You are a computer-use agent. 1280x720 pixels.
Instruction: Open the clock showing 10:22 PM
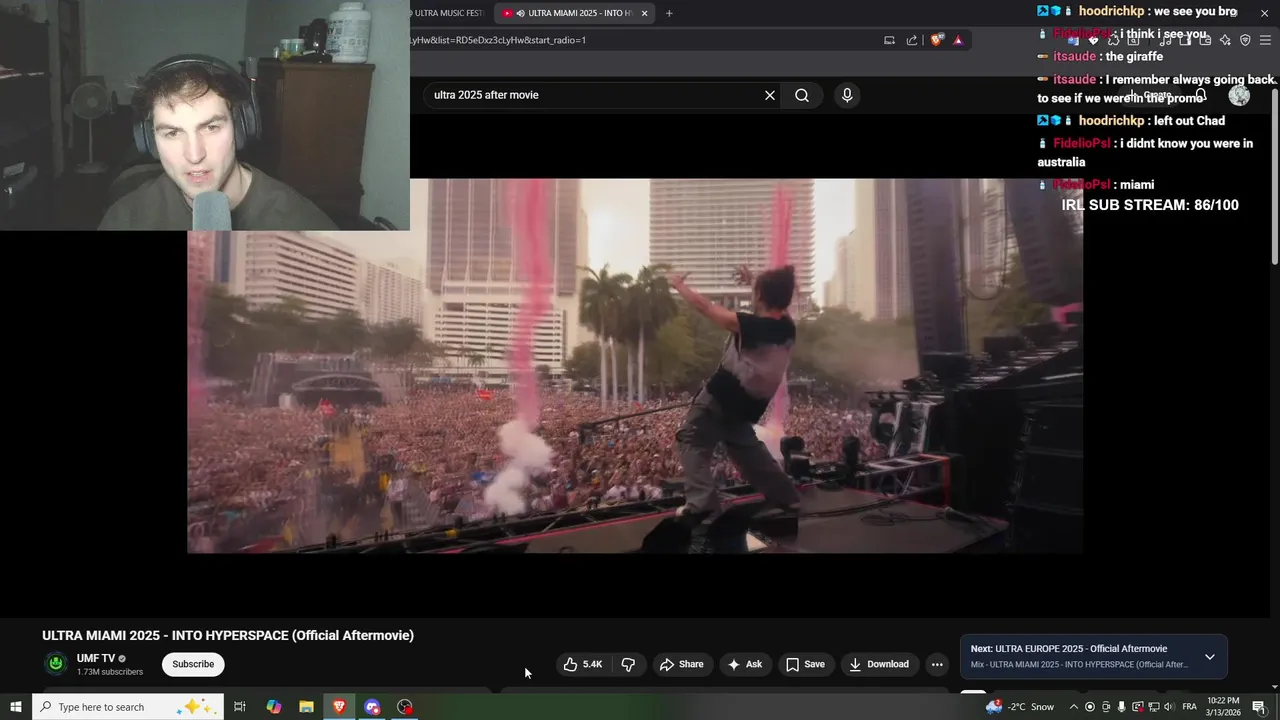tap(1223, 706)
